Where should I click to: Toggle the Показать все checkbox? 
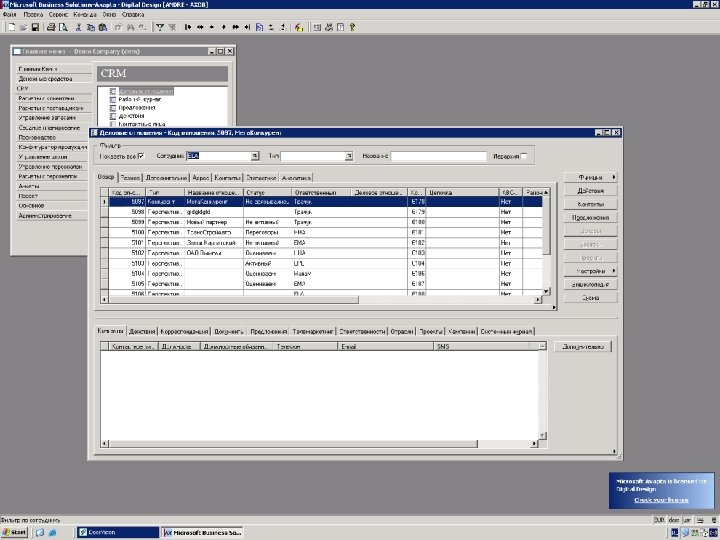point(141,156)
